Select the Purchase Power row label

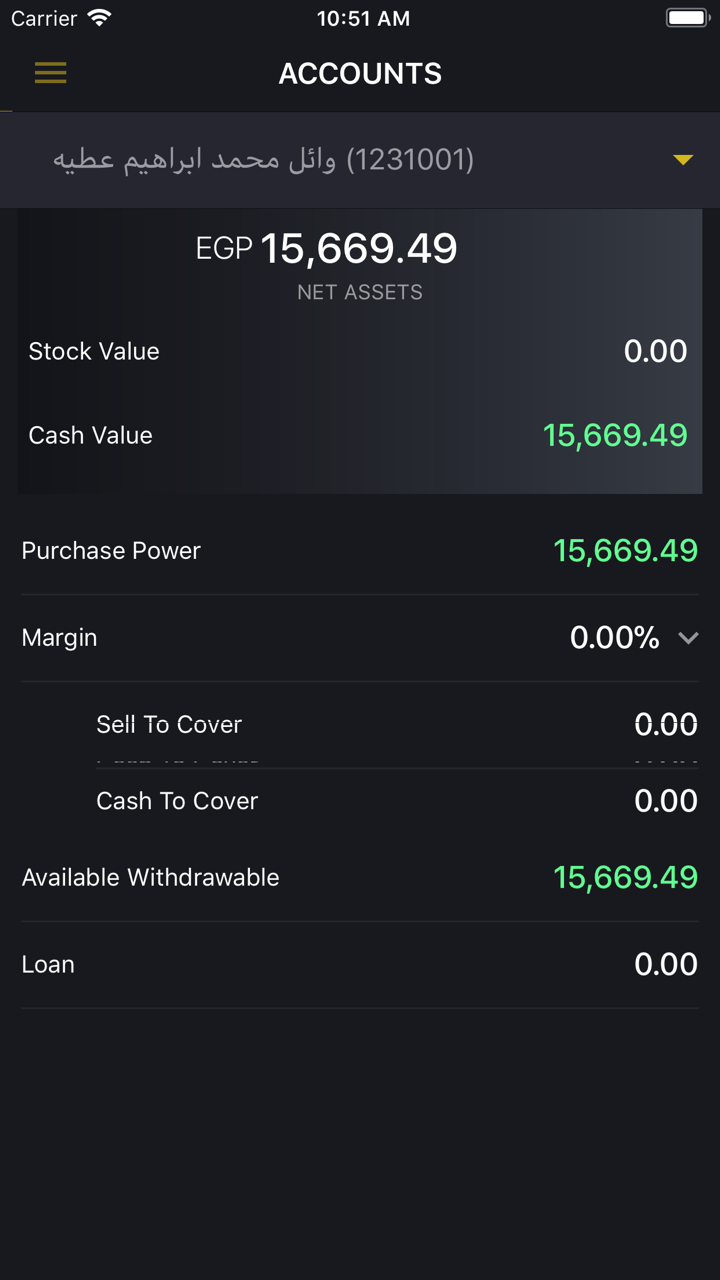111,551
